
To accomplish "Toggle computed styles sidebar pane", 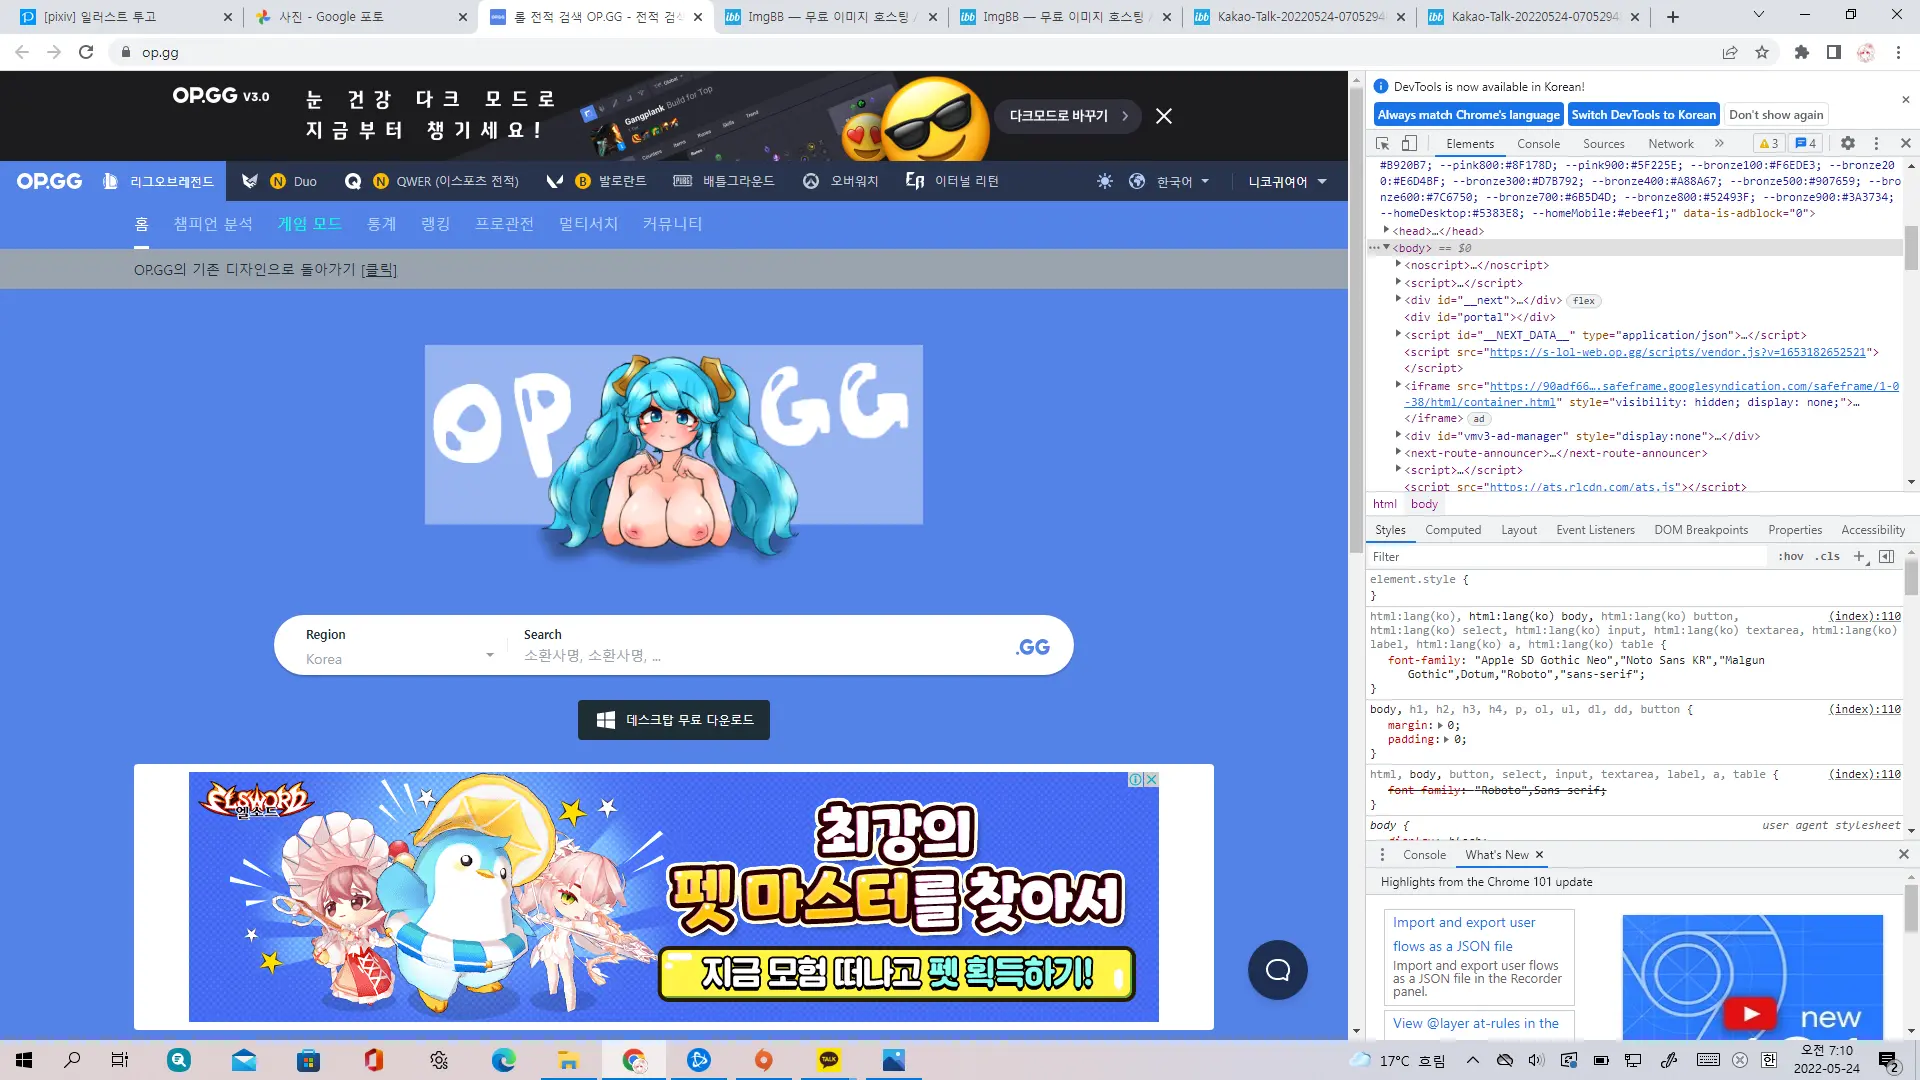I will tap(1887, 557).
